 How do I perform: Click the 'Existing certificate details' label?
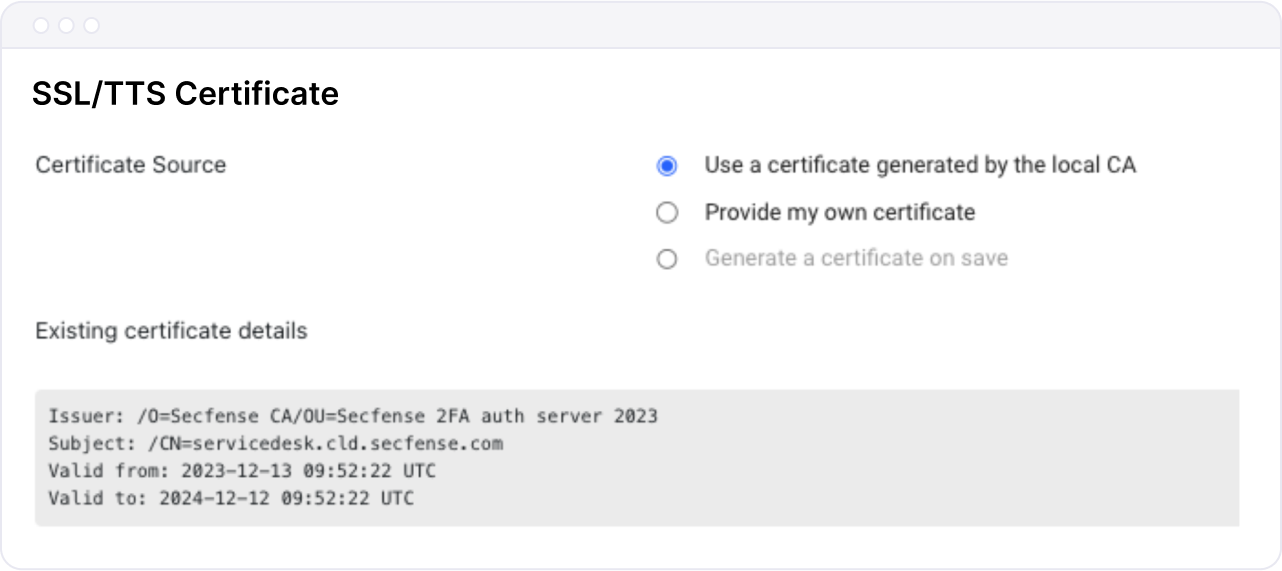171,330
